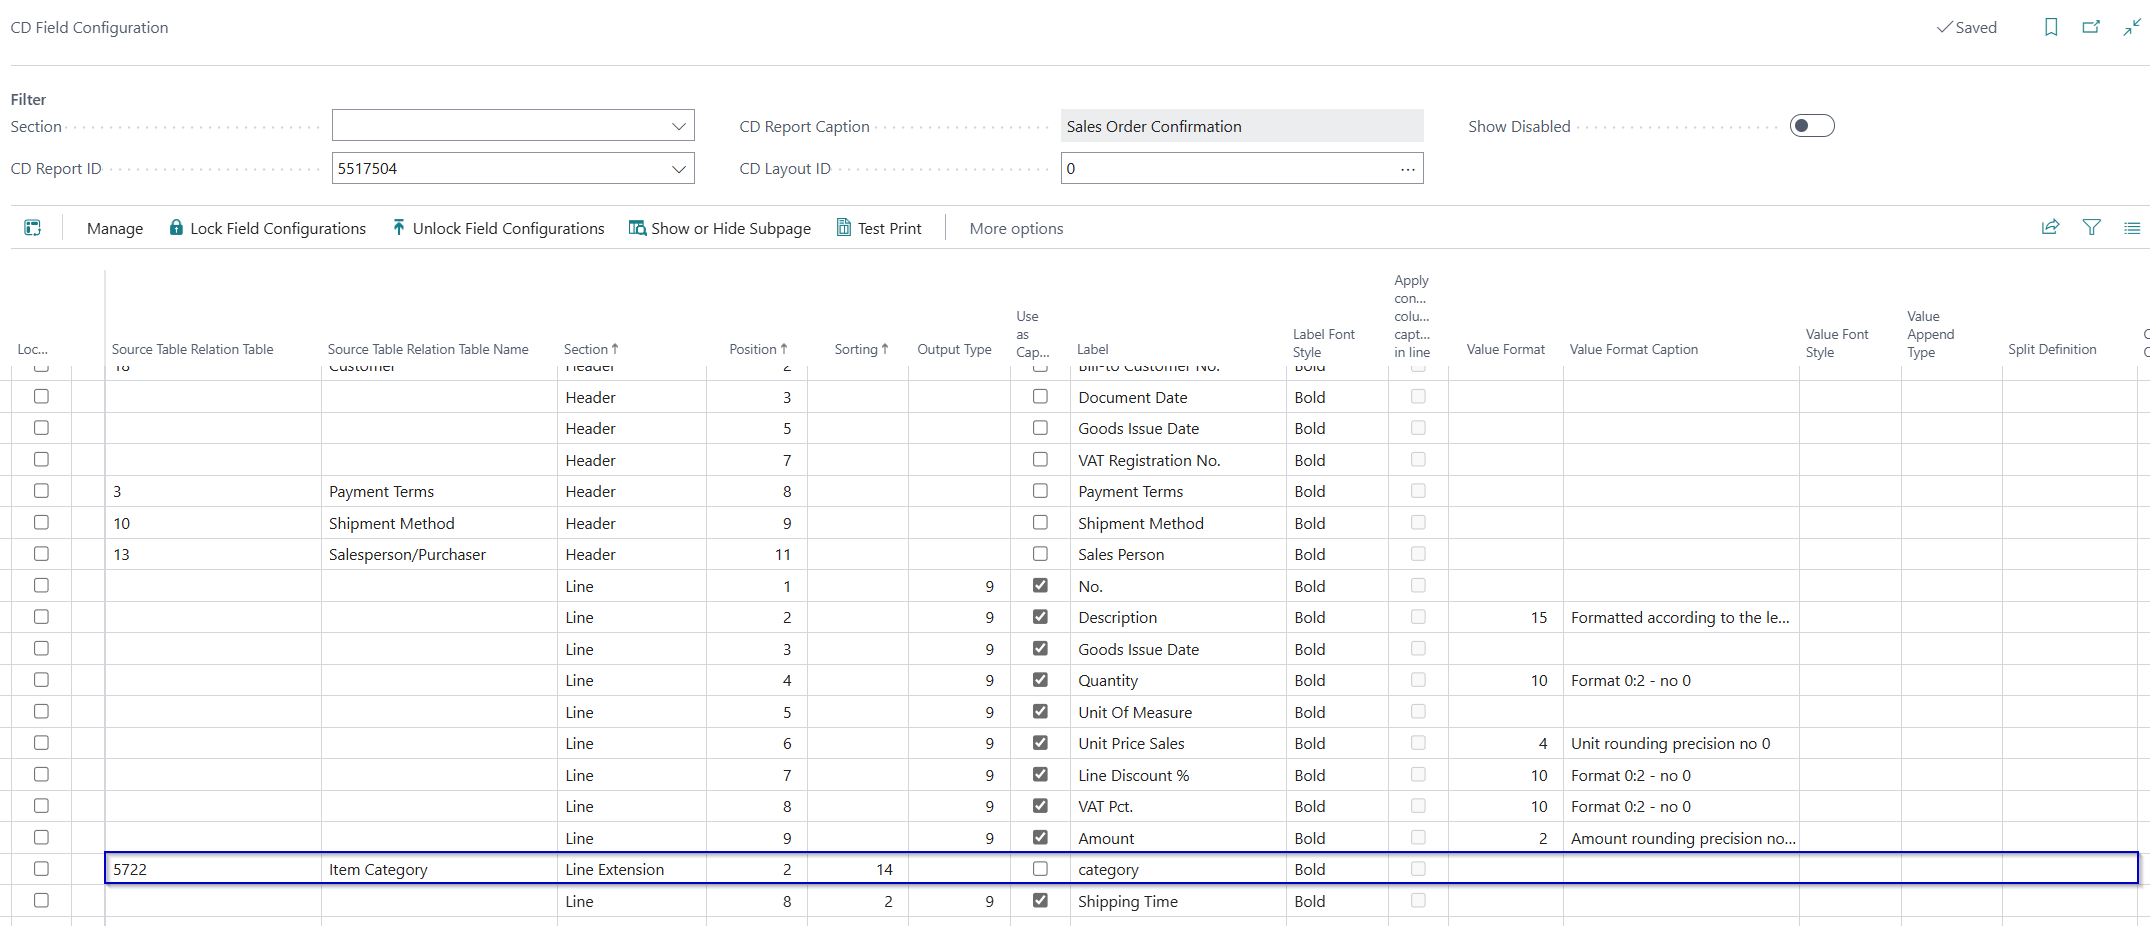Open the Output Type column header menu
Viewport: 2150px width, 926px height.
point(954,349)
